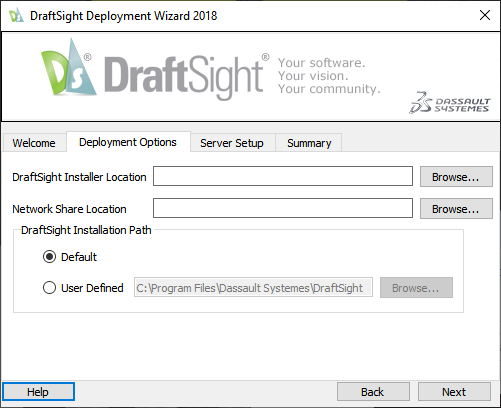This screenshot has height=408, width=501.
Task: Select the Deployment Options tab
Action: pyautogui.click(x=128, y=142)
